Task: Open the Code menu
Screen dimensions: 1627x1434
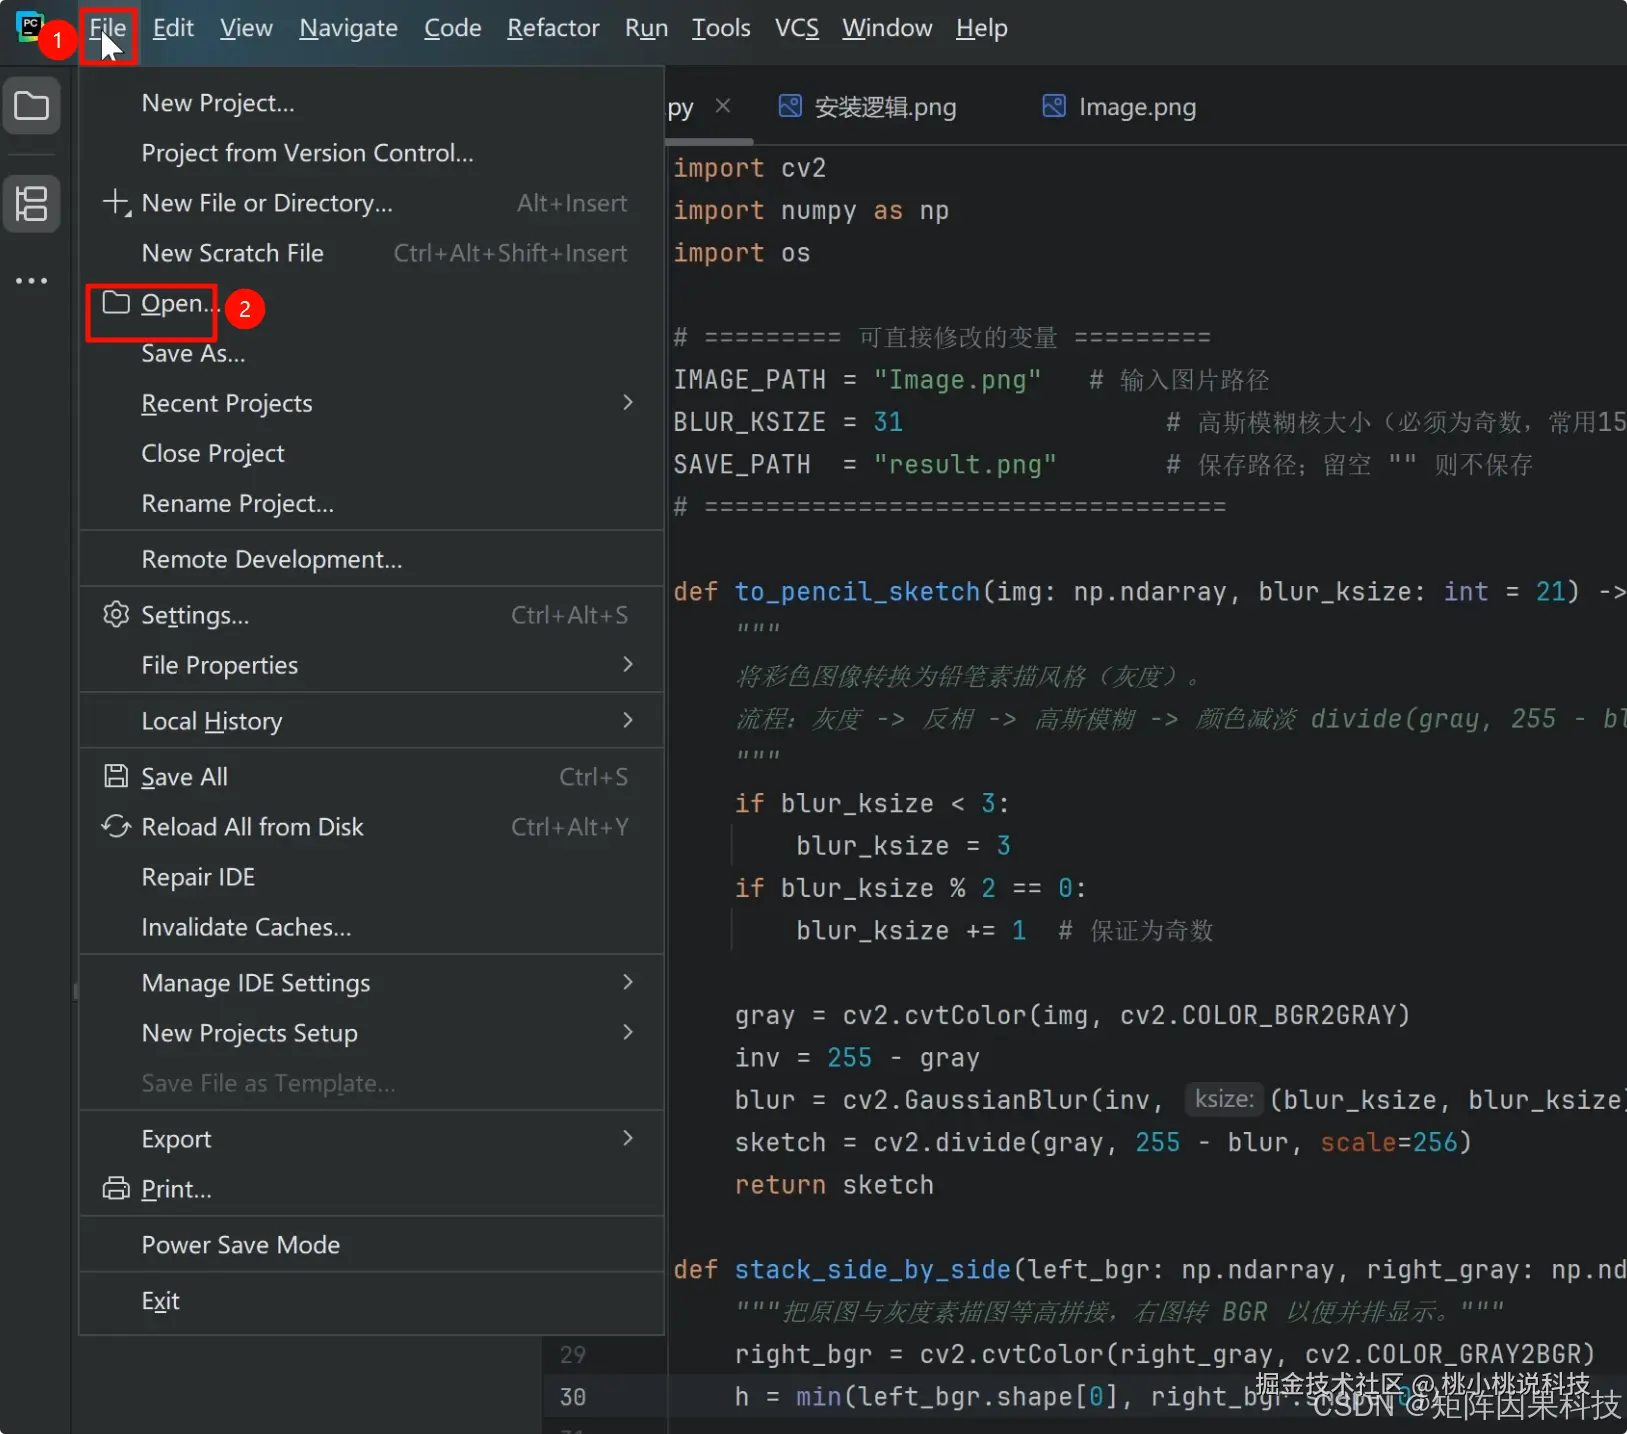Action: pos(452,28)
